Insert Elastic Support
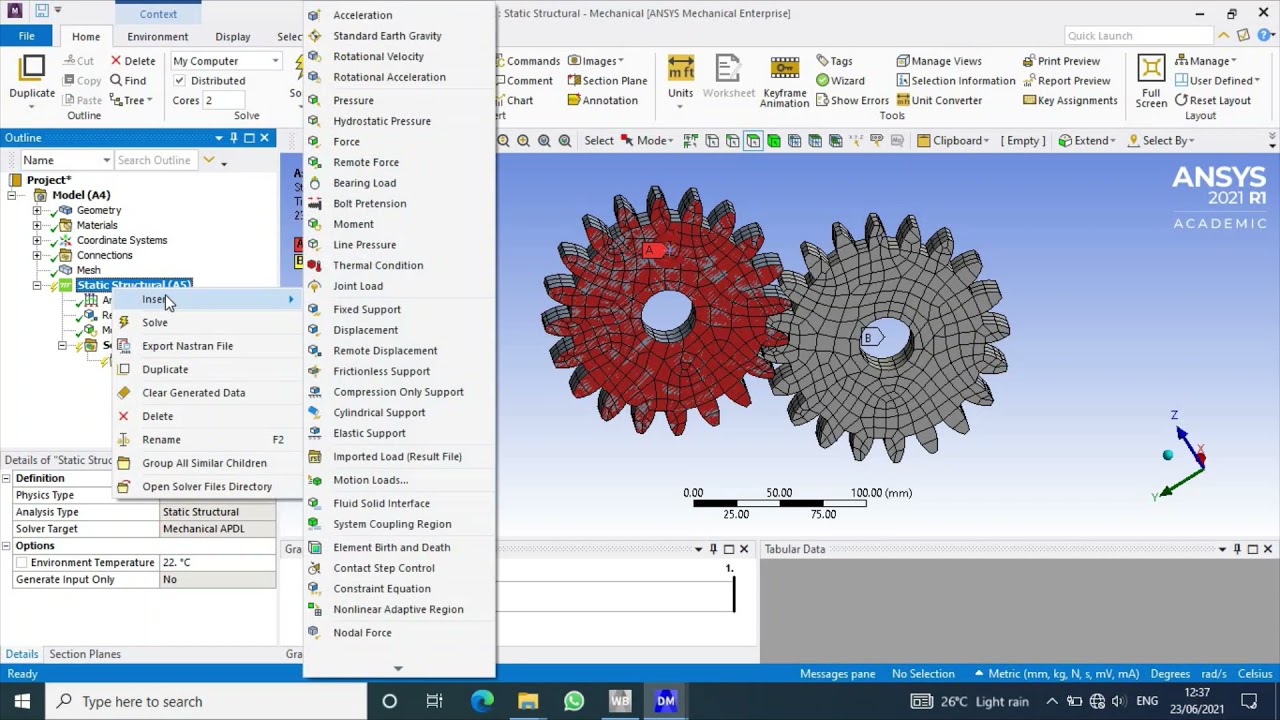This screenshot has height=720, width=1280. coord(369,433)
